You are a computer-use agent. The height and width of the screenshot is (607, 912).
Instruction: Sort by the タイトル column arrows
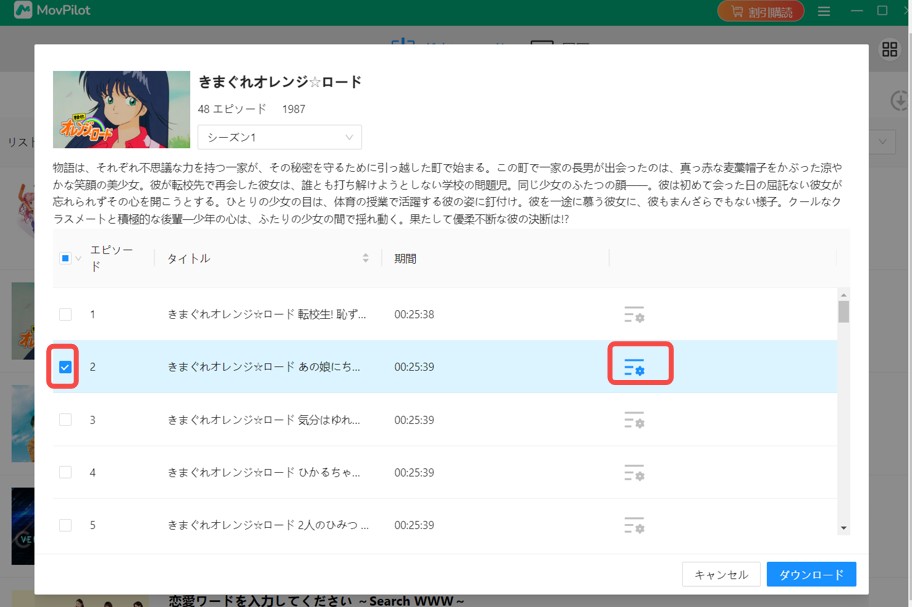[x=365, y=258]
